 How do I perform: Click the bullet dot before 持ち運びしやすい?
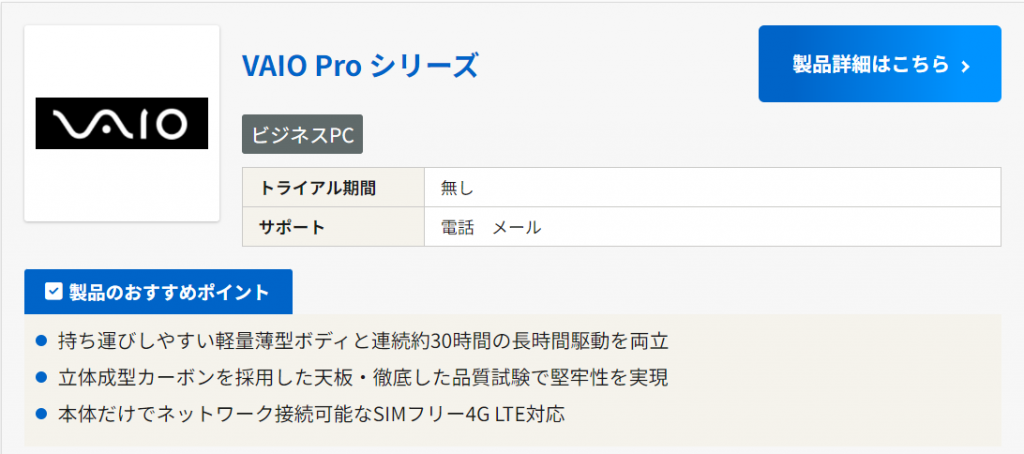coord(41,341)
